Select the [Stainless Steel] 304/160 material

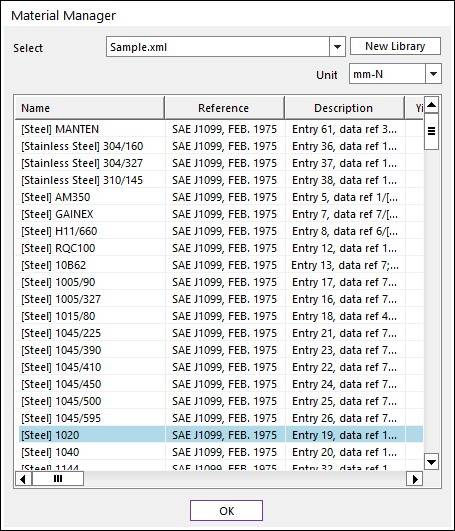tap(82, 146)
